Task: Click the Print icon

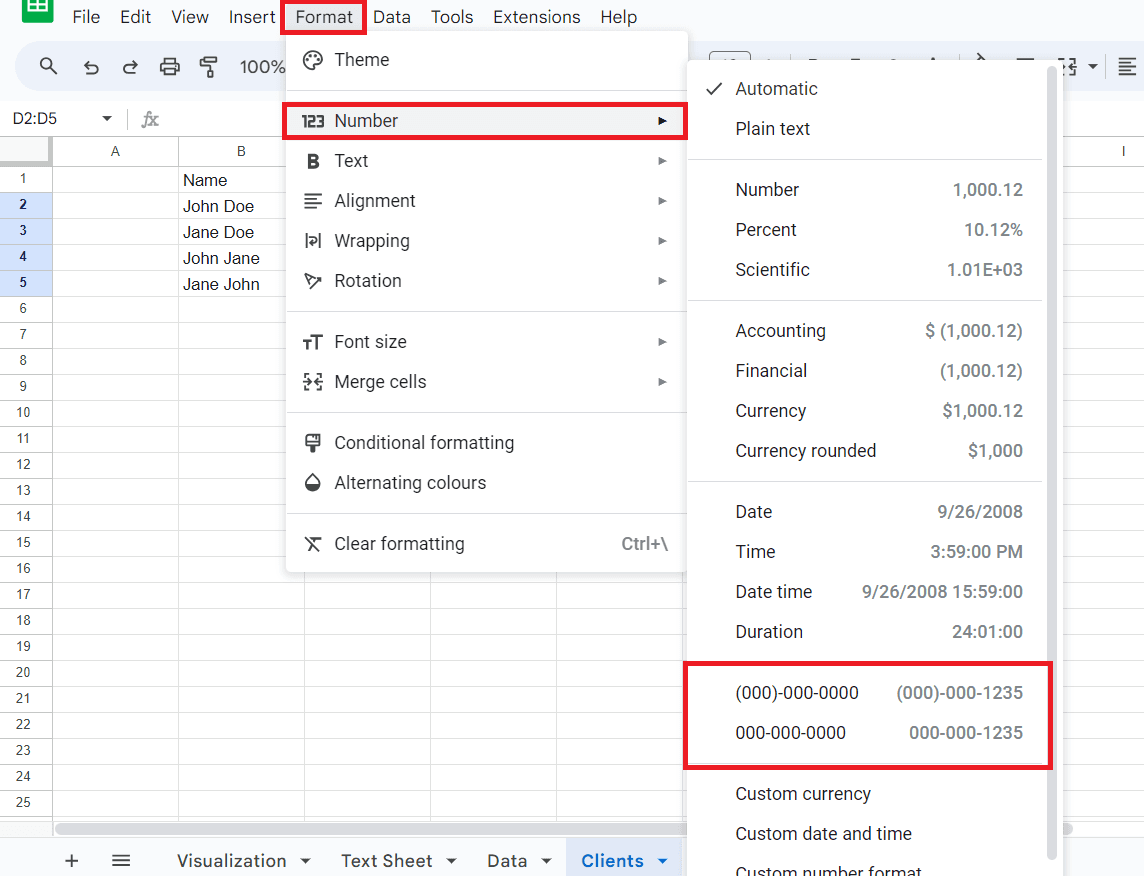Action: (169, 67)
